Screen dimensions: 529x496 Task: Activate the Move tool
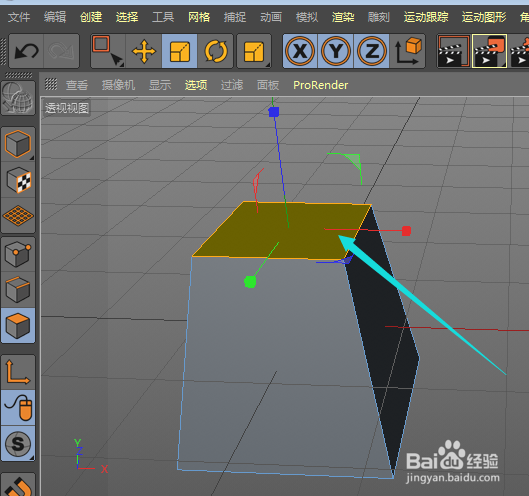[x=144, y=51]
